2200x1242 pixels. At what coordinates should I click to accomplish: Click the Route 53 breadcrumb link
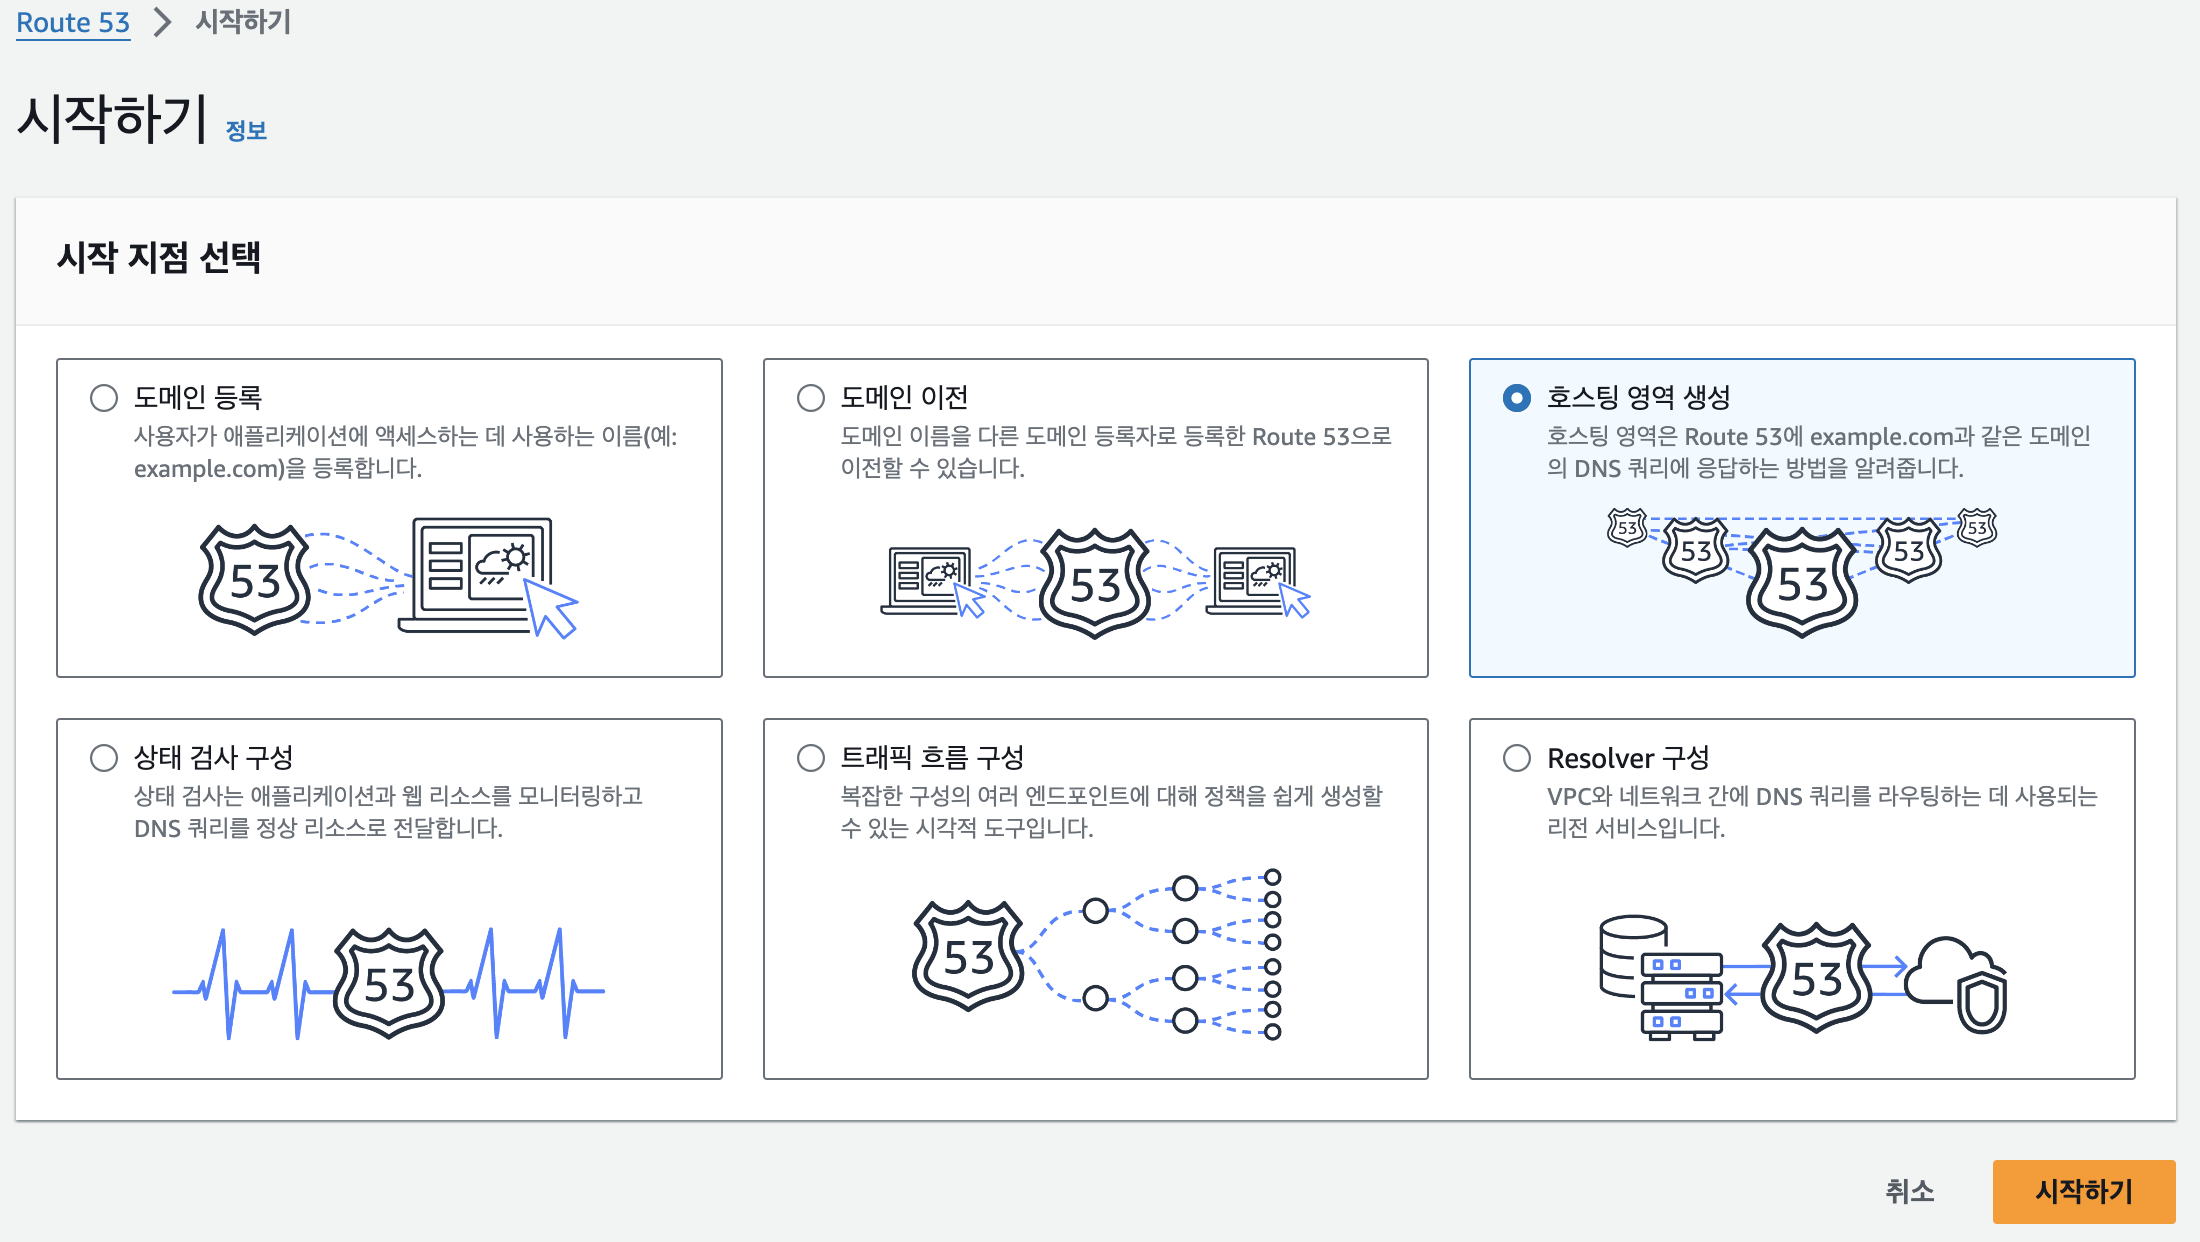[x=73, y=22]
